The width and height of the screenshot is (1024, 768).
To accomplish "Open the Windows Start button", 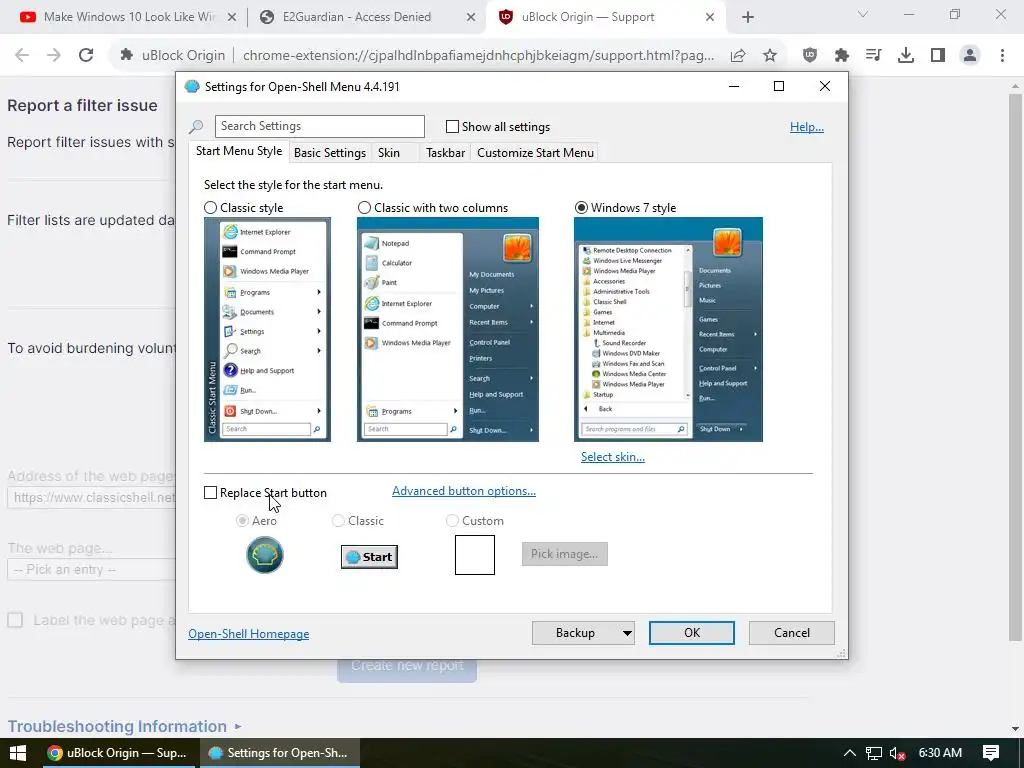I will click(18, 753).
